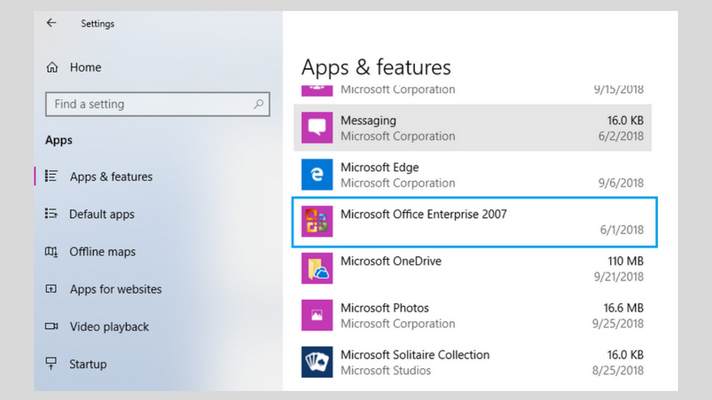Select the Microsoft OneDrive app name

[391, 261]
